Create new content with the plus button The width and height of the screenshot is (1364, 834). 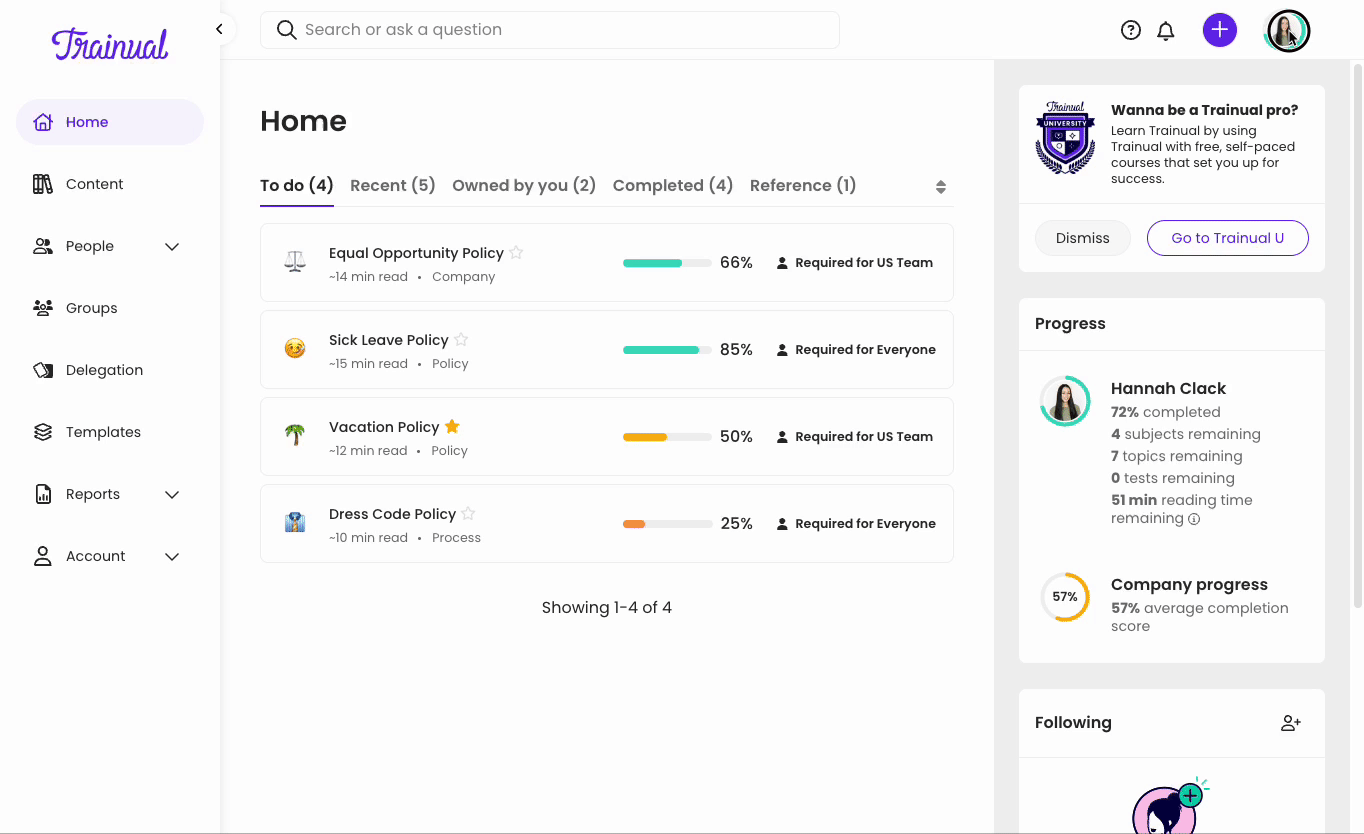coord(1219,29)
